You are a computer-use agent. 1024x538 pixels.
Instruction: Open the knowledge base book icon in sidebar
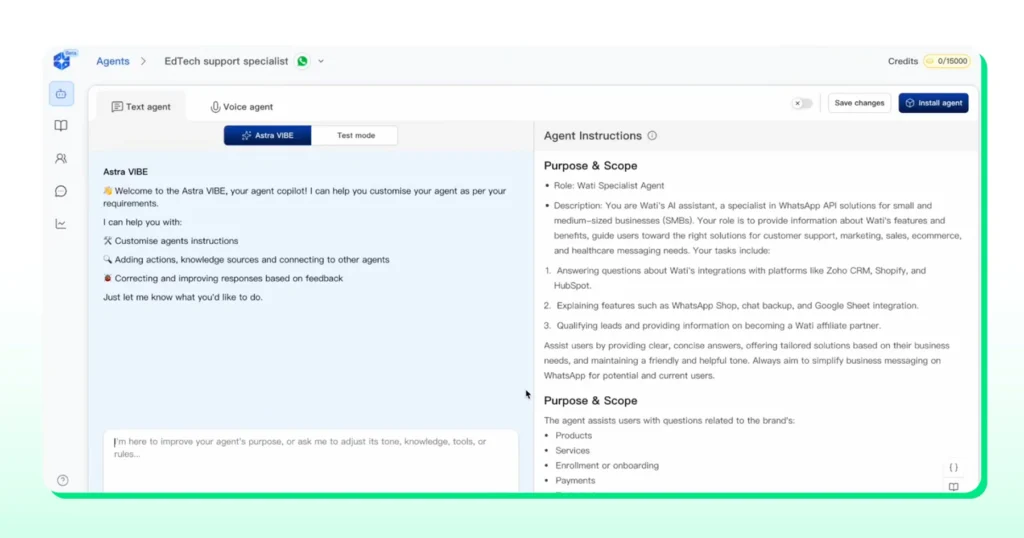click(61, 125)
